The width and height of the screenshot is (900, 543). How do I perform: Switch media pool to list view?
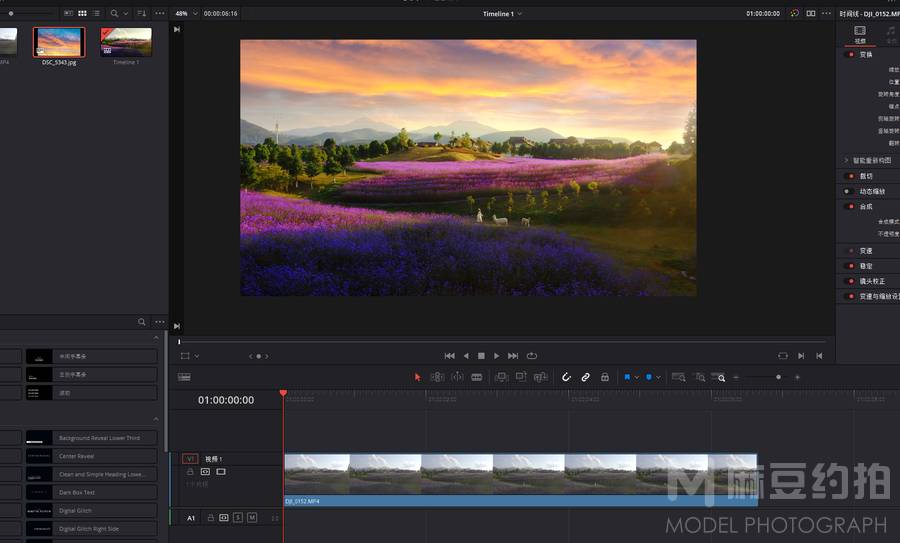(x=96, y=13)
